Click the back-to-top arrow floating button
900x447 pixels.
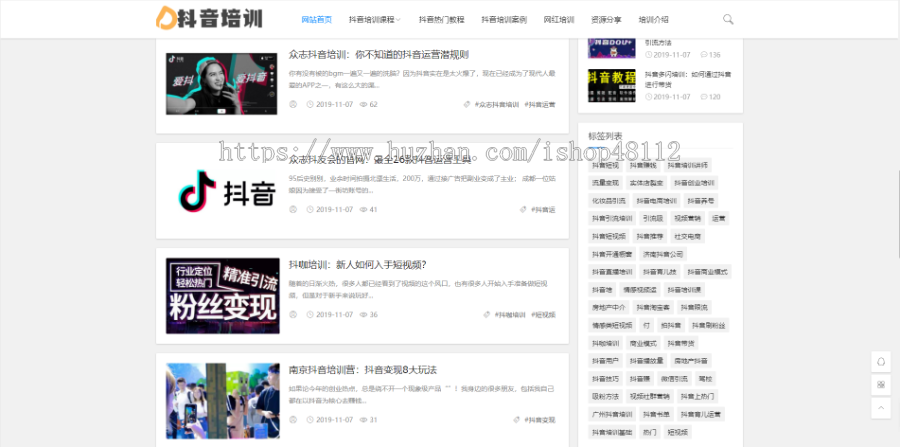tap(881, 408)
